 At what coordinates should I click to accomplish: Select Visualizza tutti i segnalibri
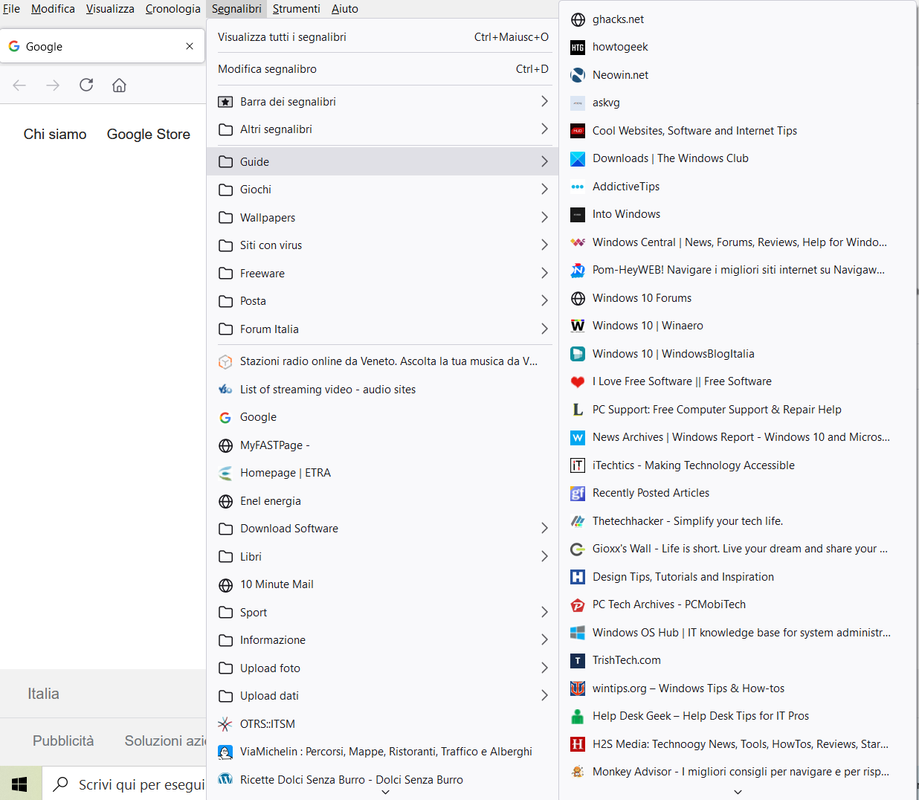pos(383,37)
